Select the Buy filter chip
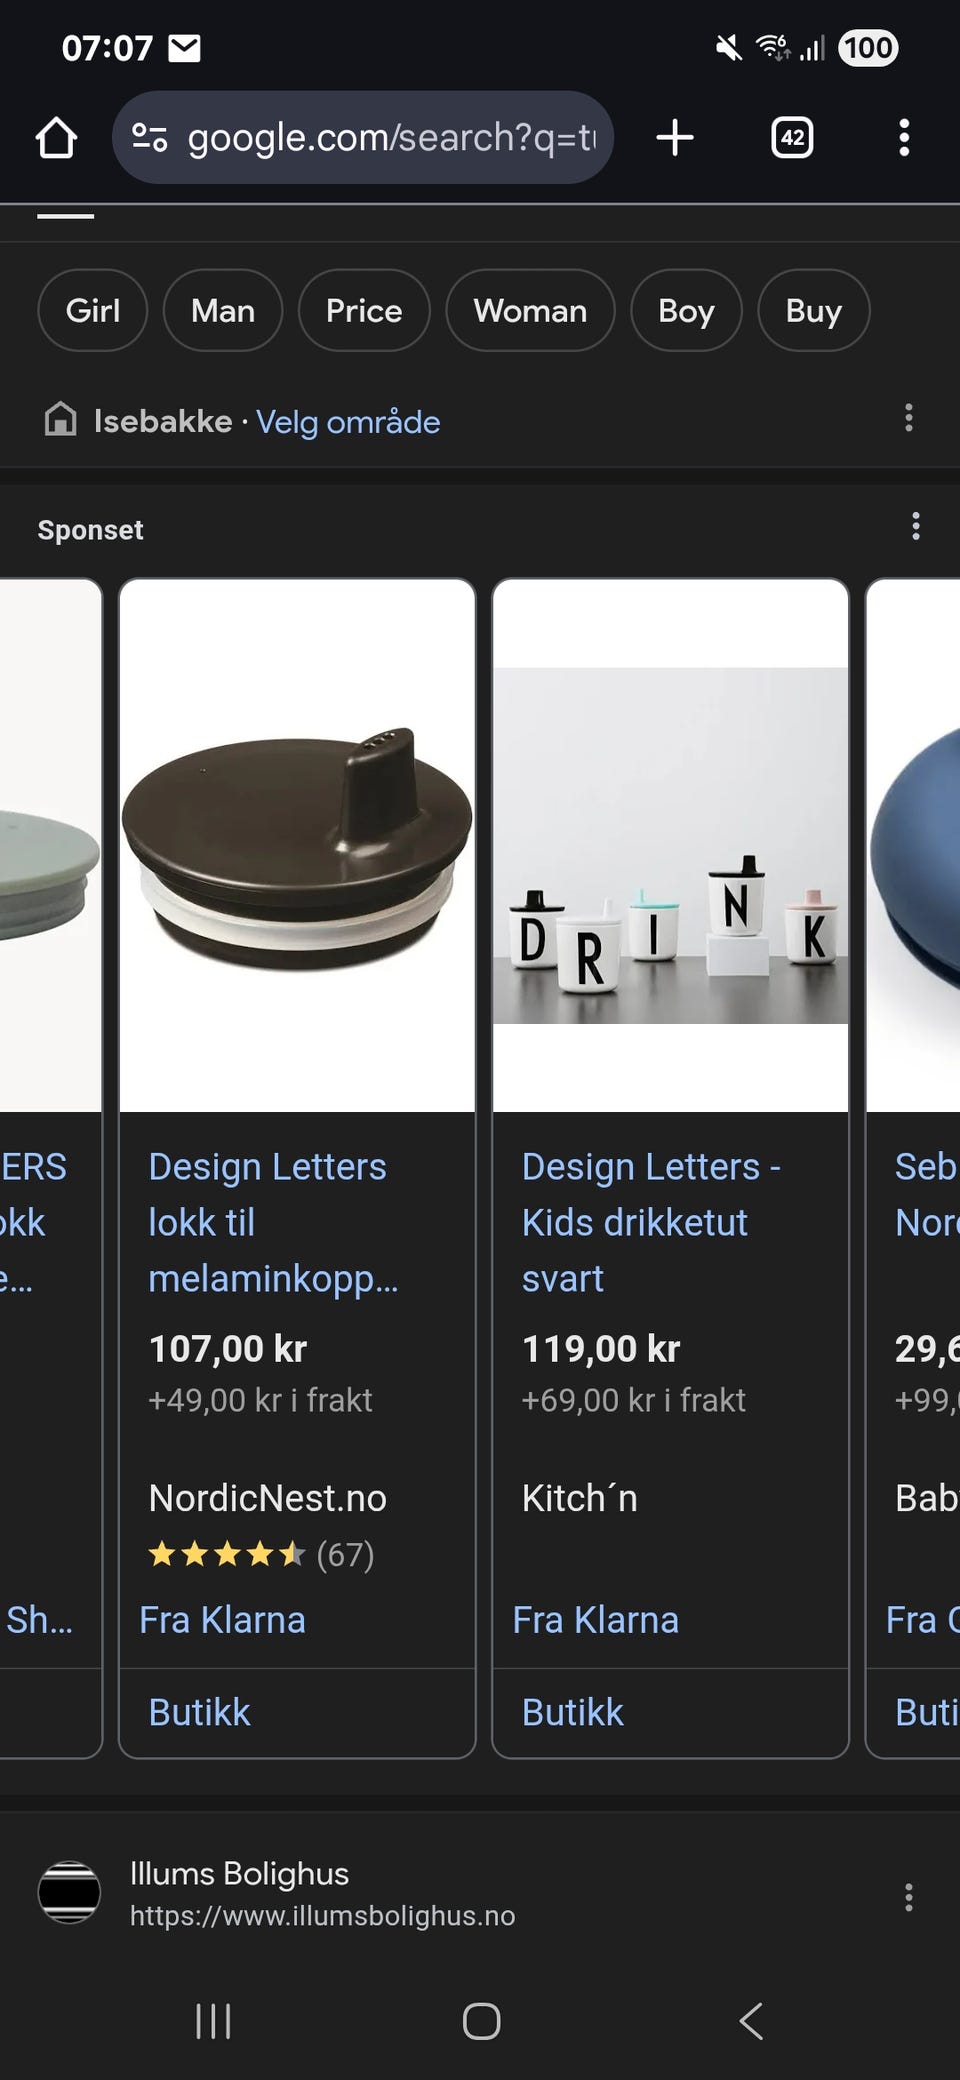The height and width of the screenshot is (2080, 960). tap(814, 311)
